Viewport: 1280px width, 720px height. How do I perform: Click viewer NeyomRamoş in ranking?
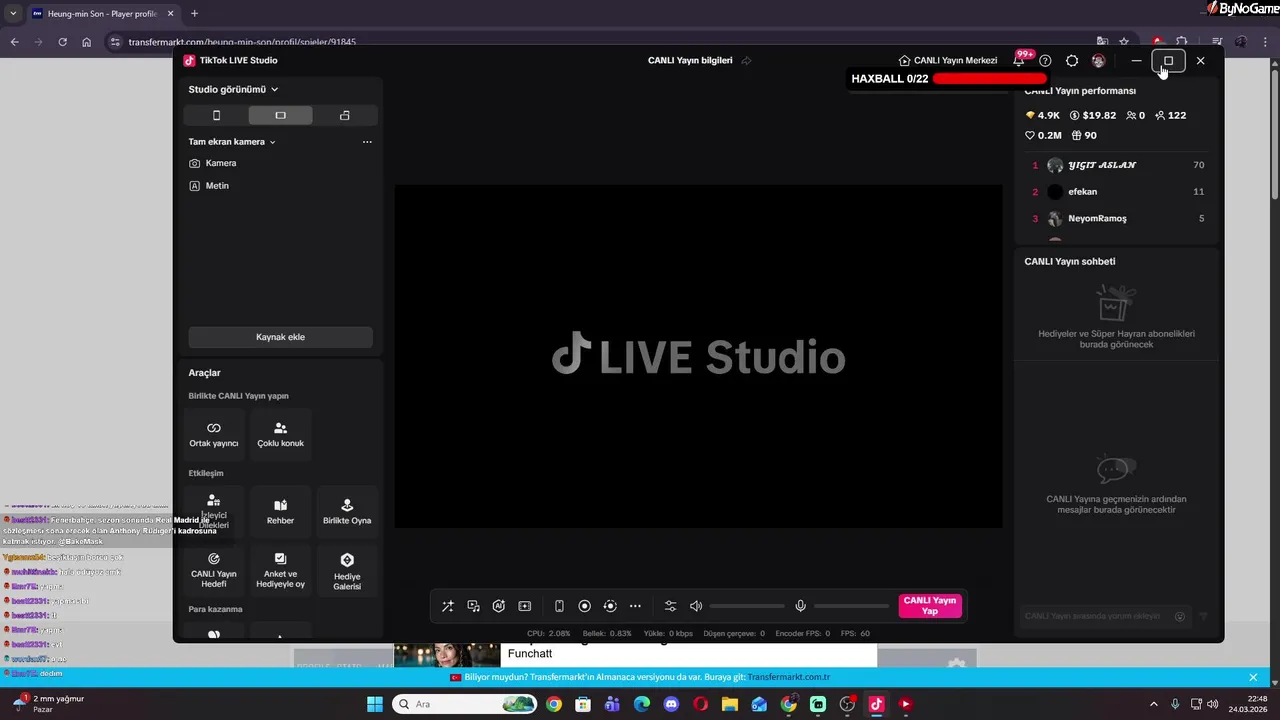(x=1117, y=219)
